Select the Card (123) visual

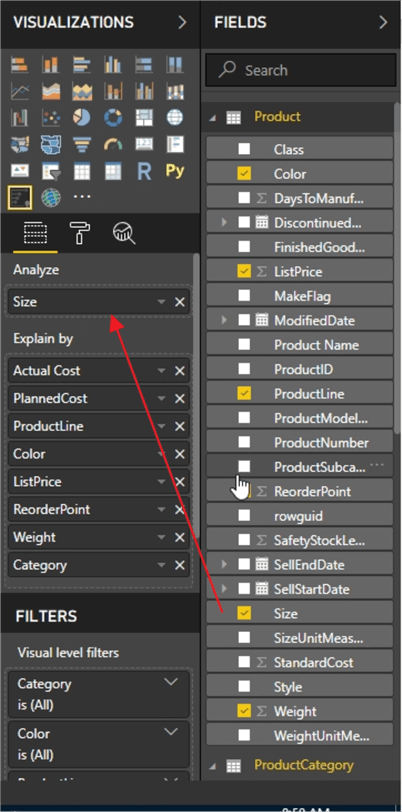coord(144,144)
